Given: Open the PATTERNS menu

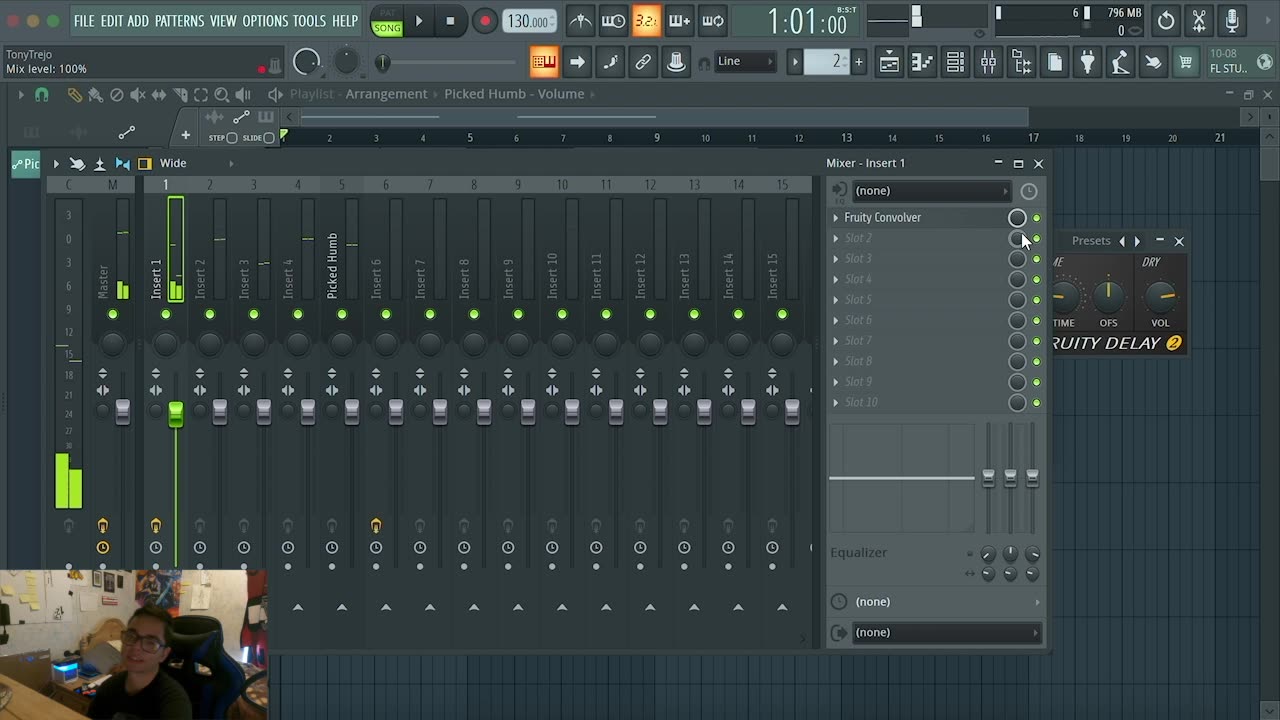Looking at the screenshot, I should point(179,21).
